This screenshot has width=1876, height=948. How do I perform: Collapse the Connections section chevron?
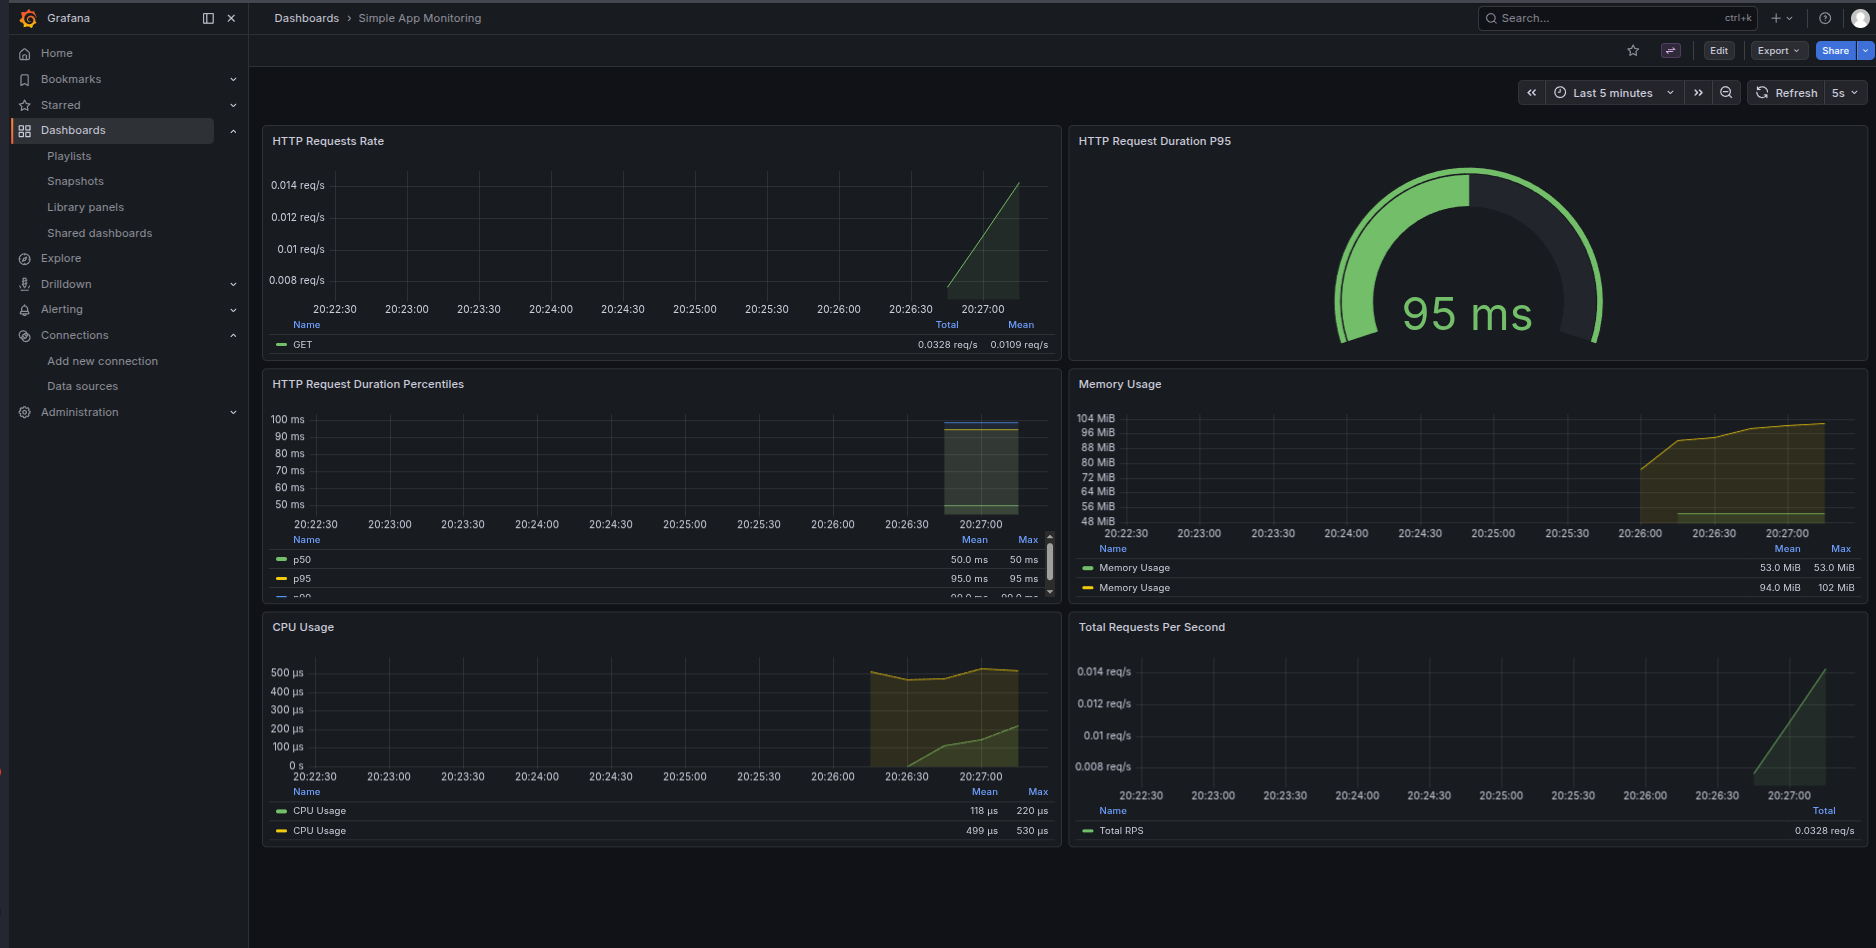pos(233,335)
